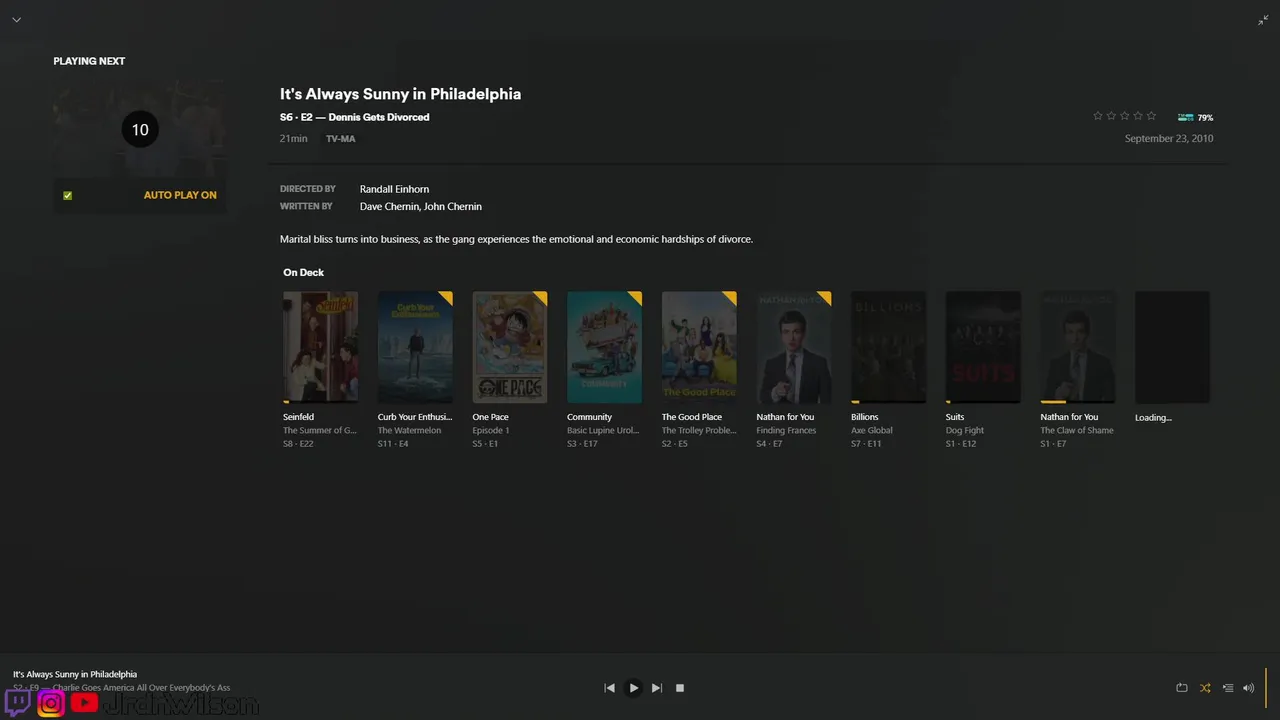Skip to the previous track

(x=609, y=688)
